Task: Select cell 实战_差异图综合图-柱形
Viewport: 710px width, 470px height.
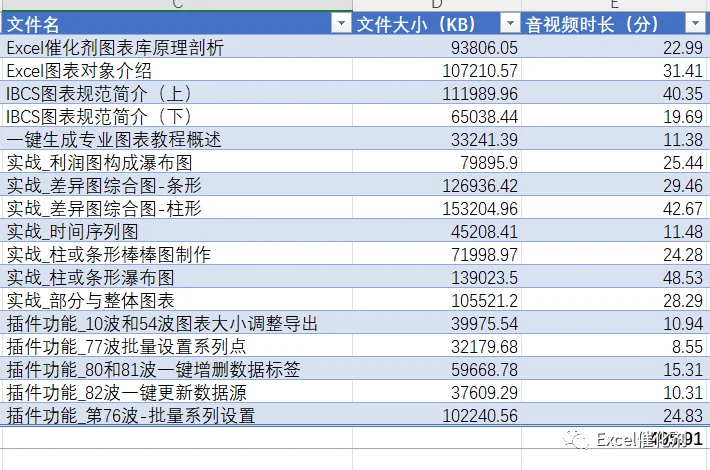Action: point(177,208)
